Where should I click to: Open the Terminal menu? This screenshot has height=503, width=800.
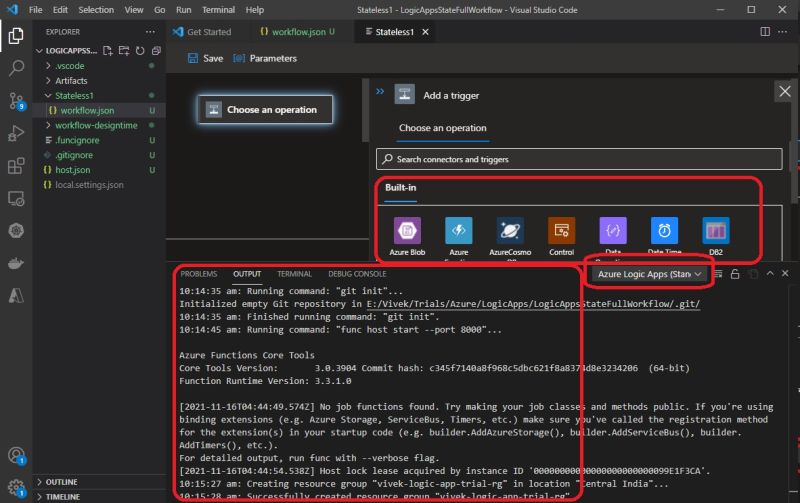[x=218, y=10]
